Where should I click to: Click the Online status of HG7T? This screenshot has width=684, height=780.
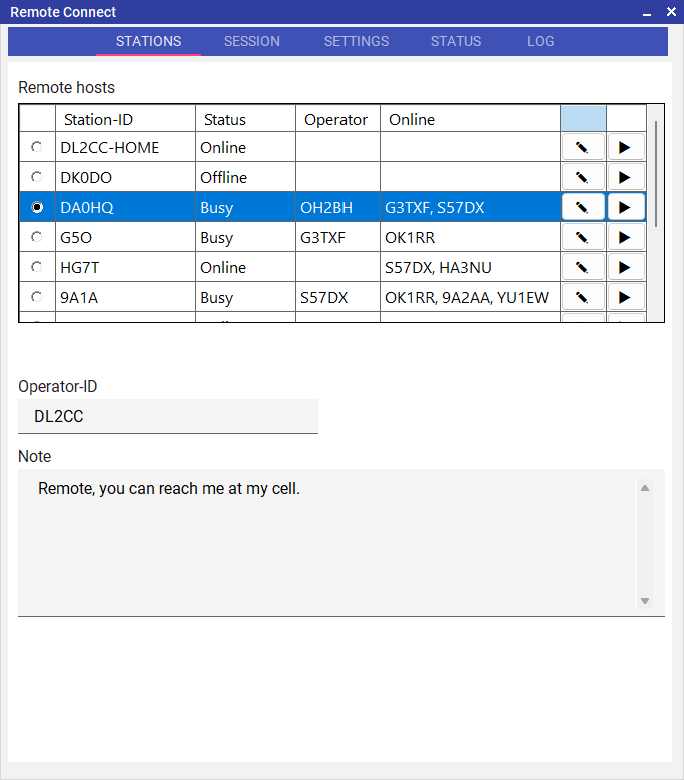click(x=246, y=267)
